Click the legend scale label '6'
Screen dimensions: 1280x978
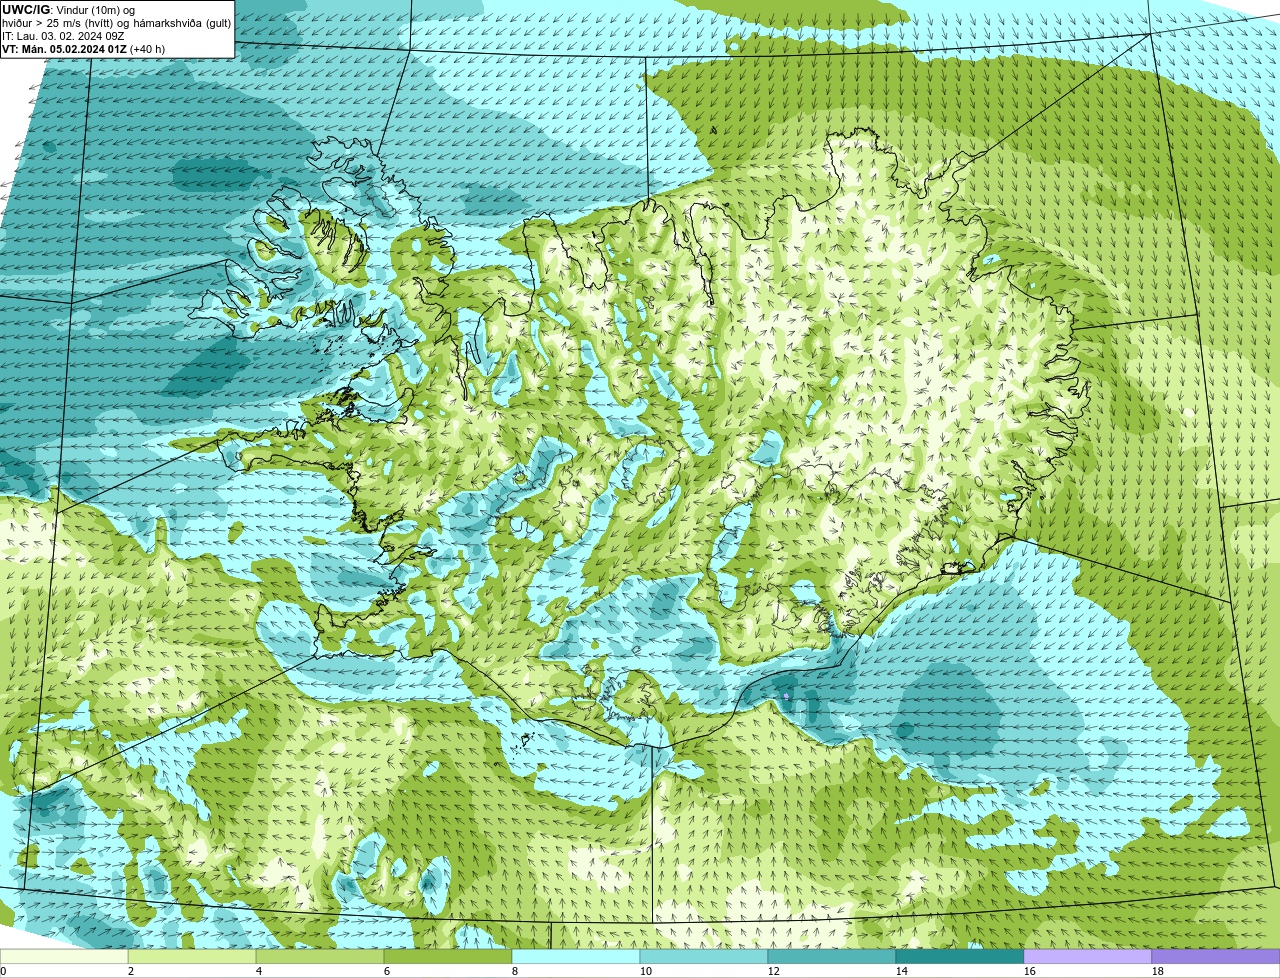click(x=387, y=971)
